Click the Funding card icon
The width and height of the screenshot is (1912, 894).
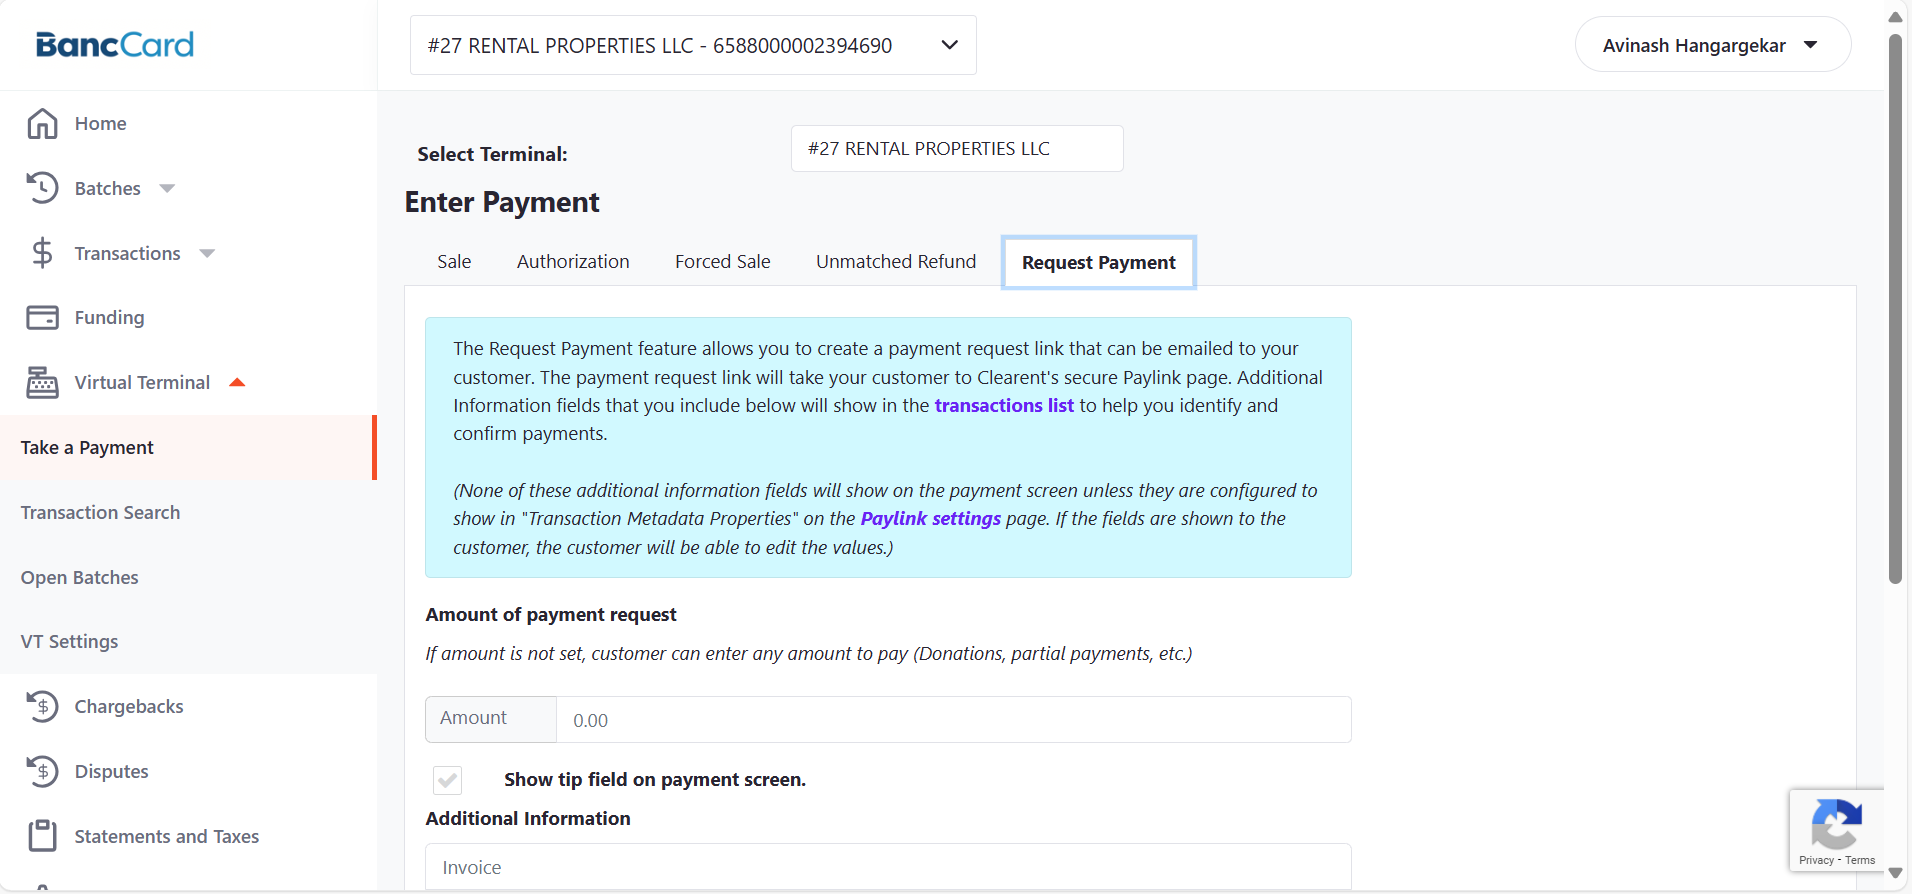pos(42,317)
